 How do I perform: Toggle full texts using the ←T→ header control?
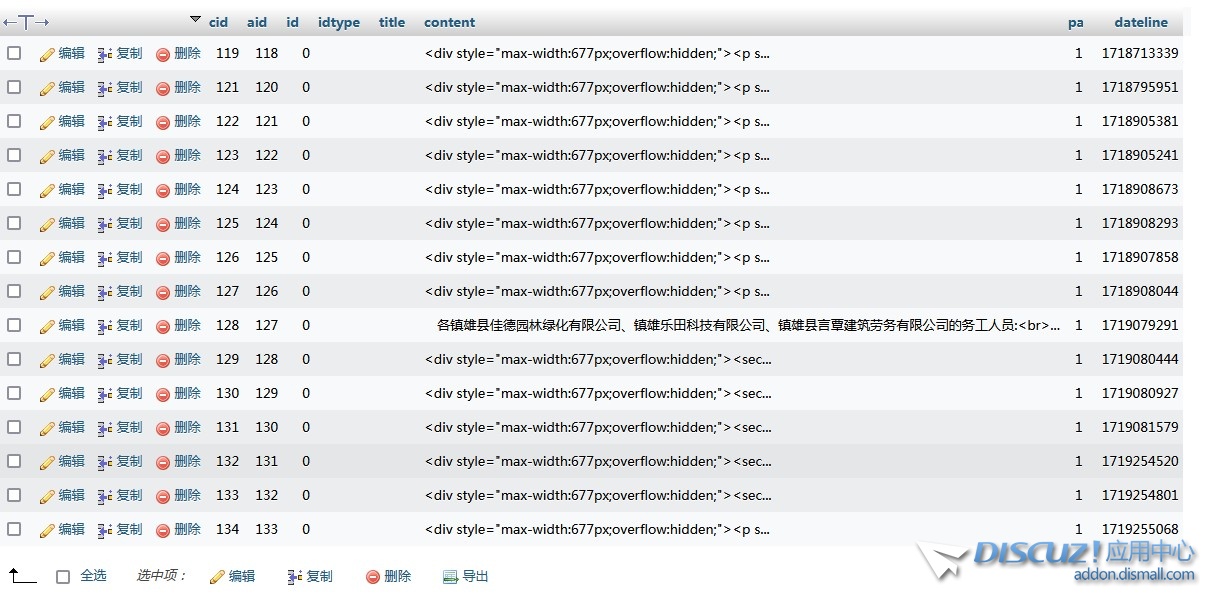pos(26,22)
